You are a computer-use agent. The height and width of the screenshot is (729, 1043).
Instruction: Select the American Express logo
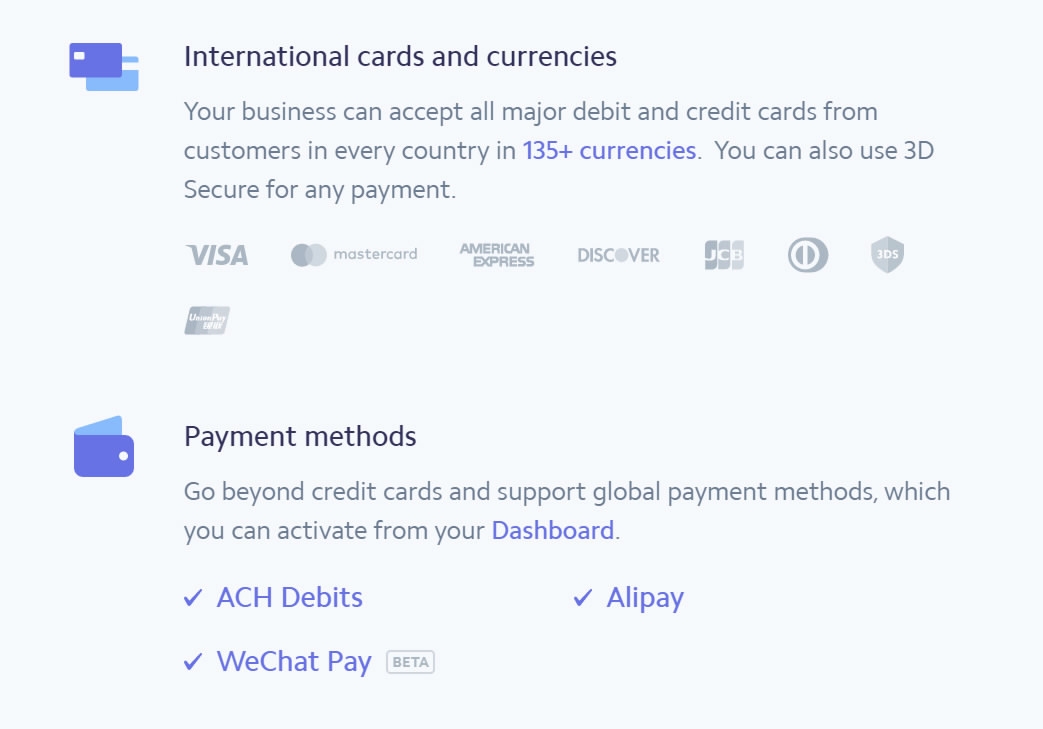tap(497, 255)
